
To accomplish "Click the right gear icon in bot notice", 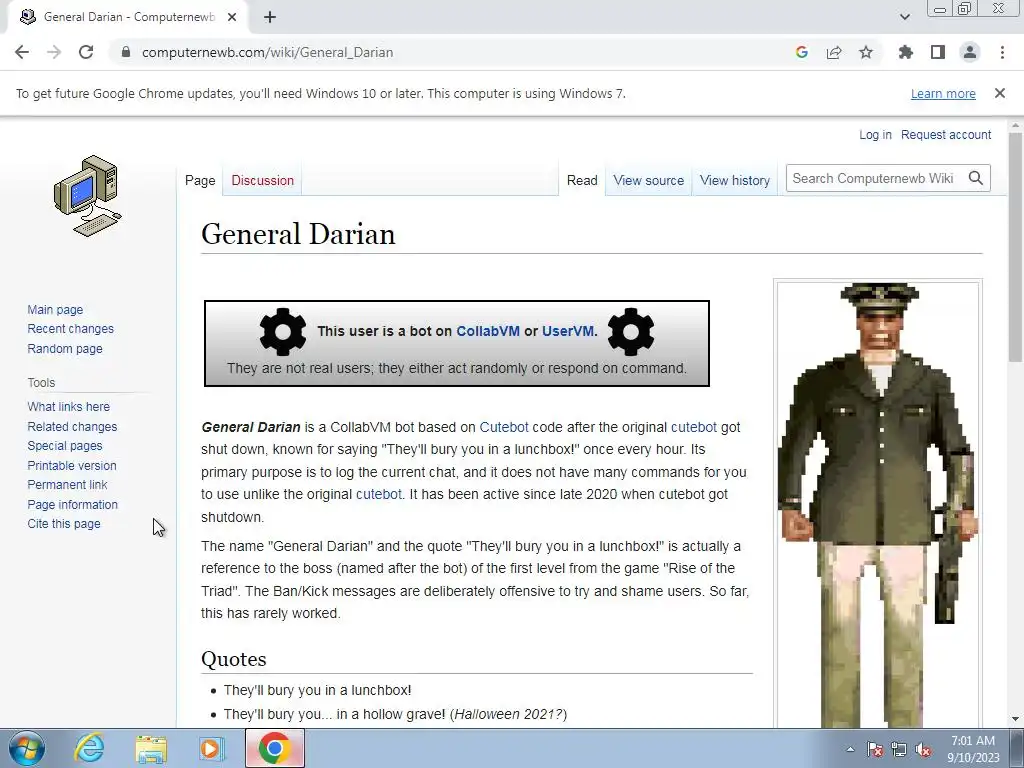I will pos(630,331).
